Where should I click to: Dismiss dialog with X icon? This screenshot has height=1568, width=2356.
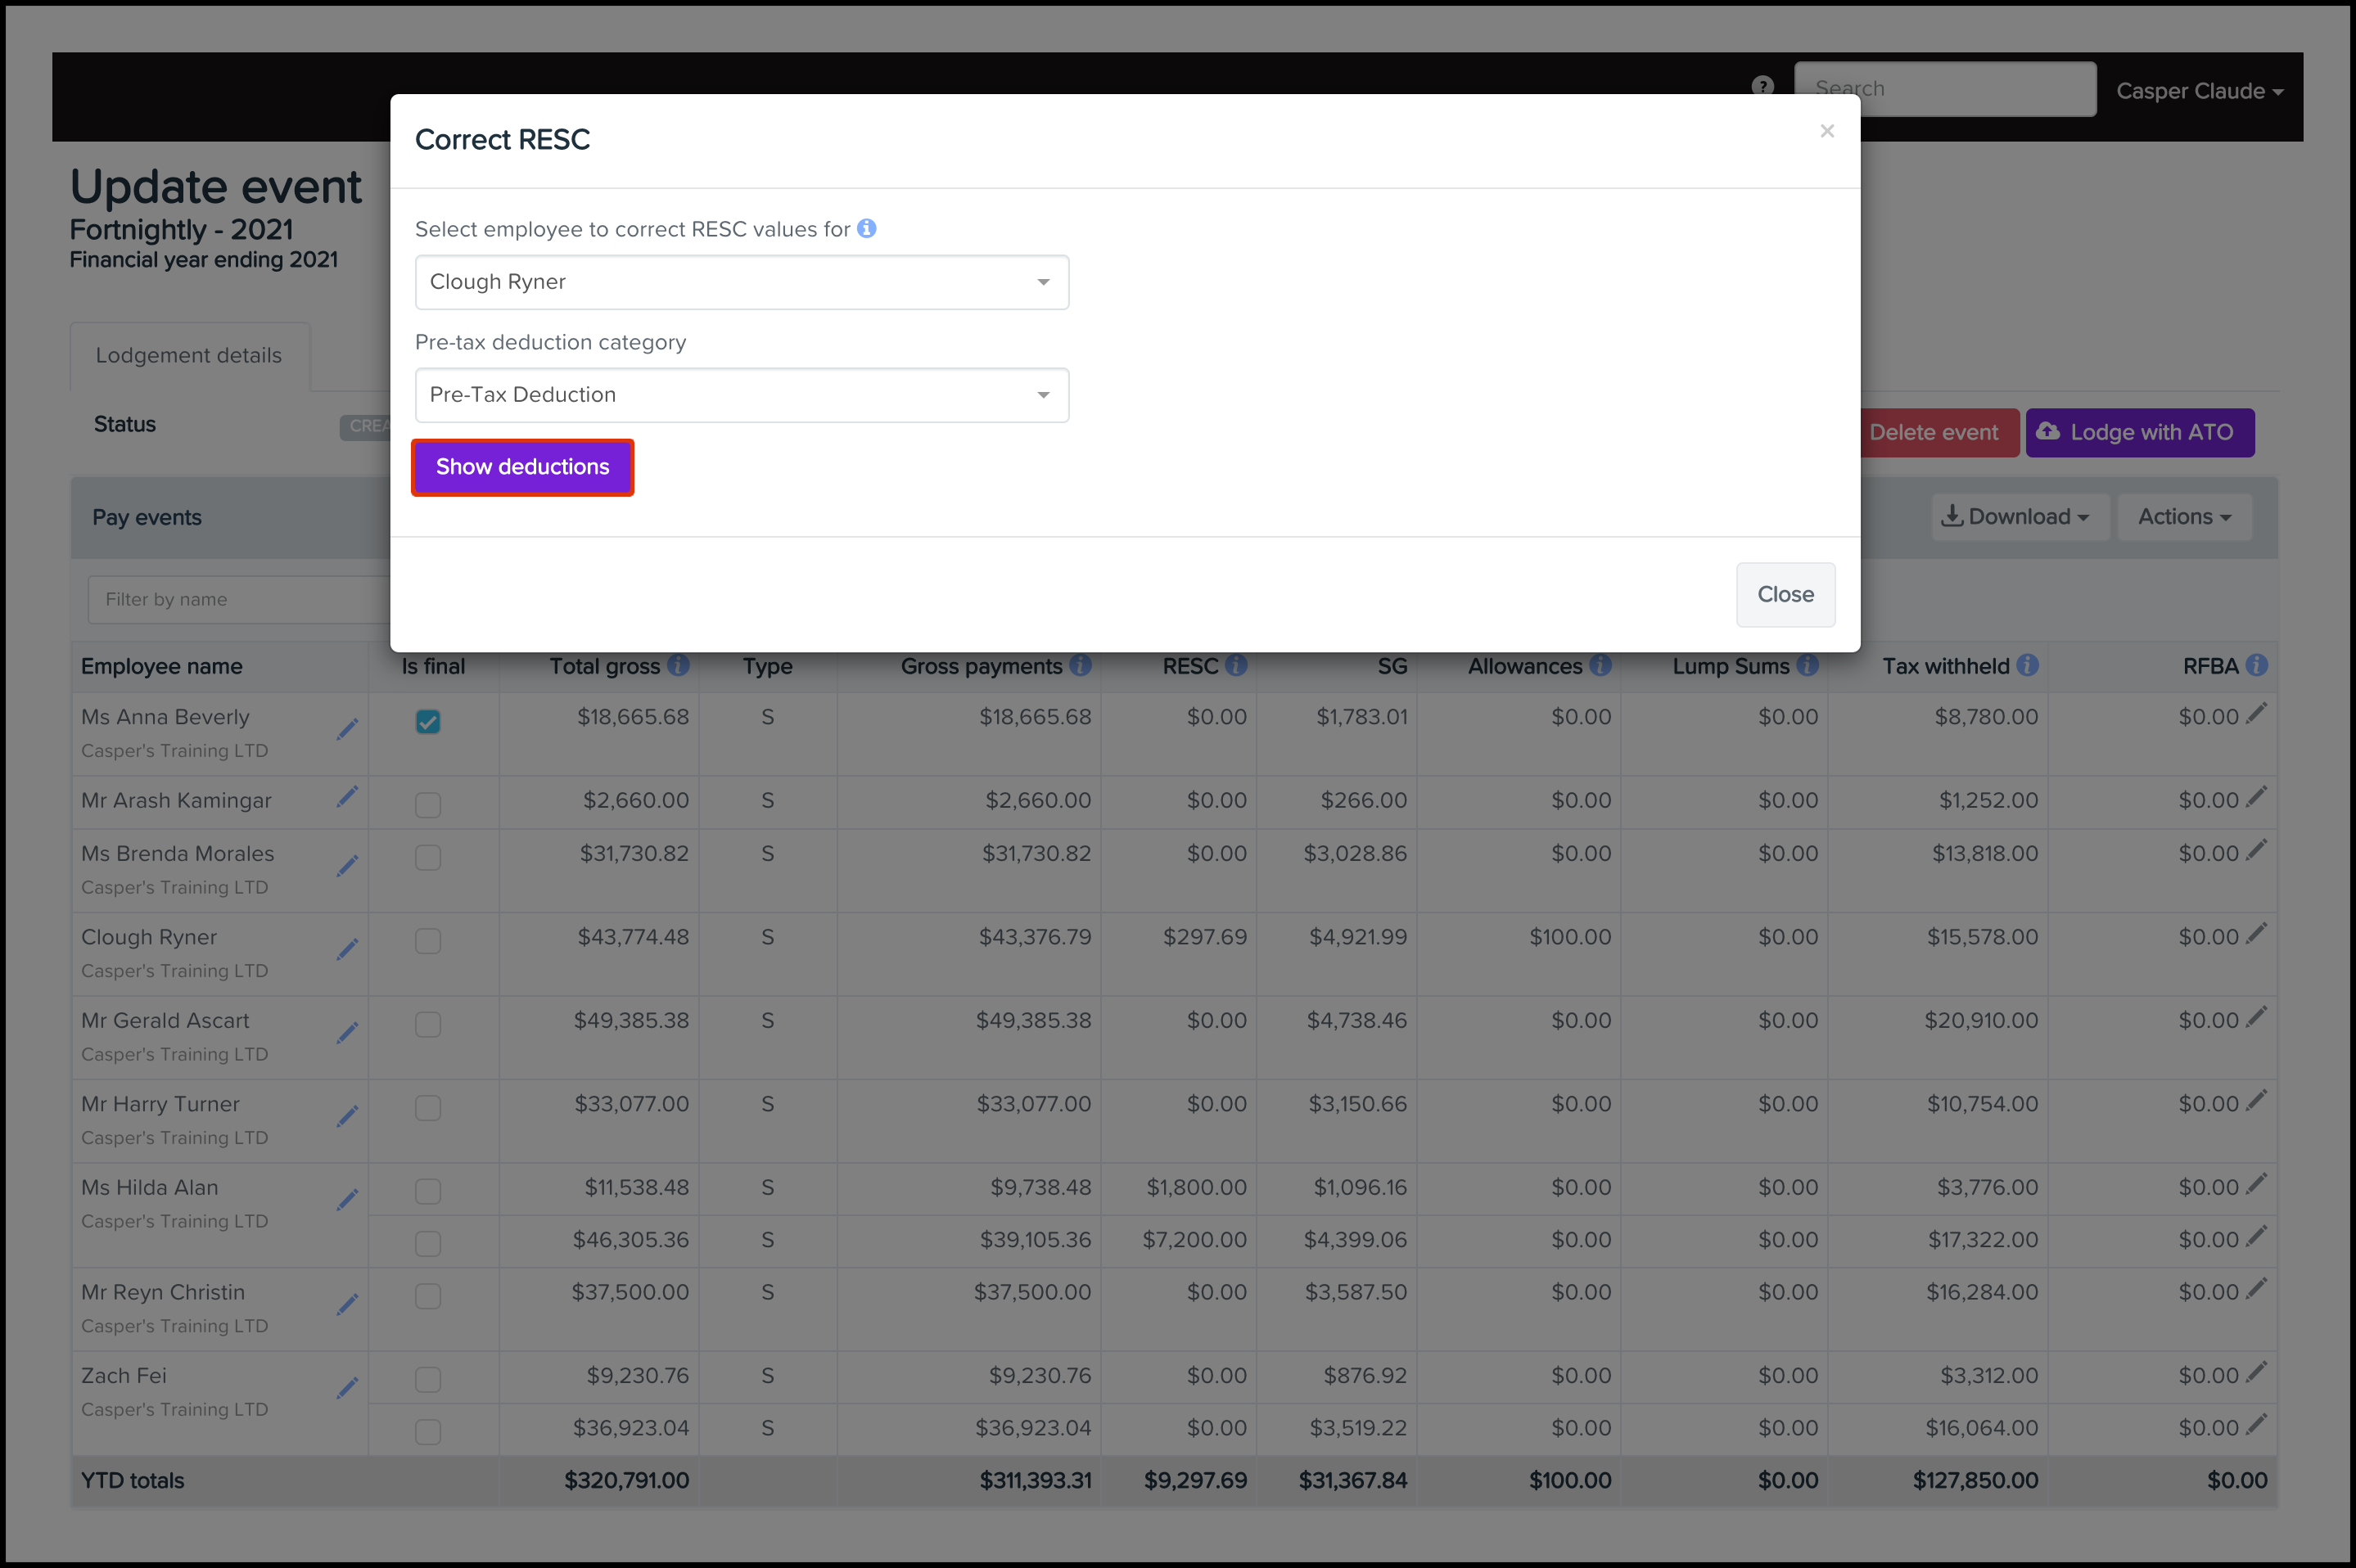point(1827,131)
